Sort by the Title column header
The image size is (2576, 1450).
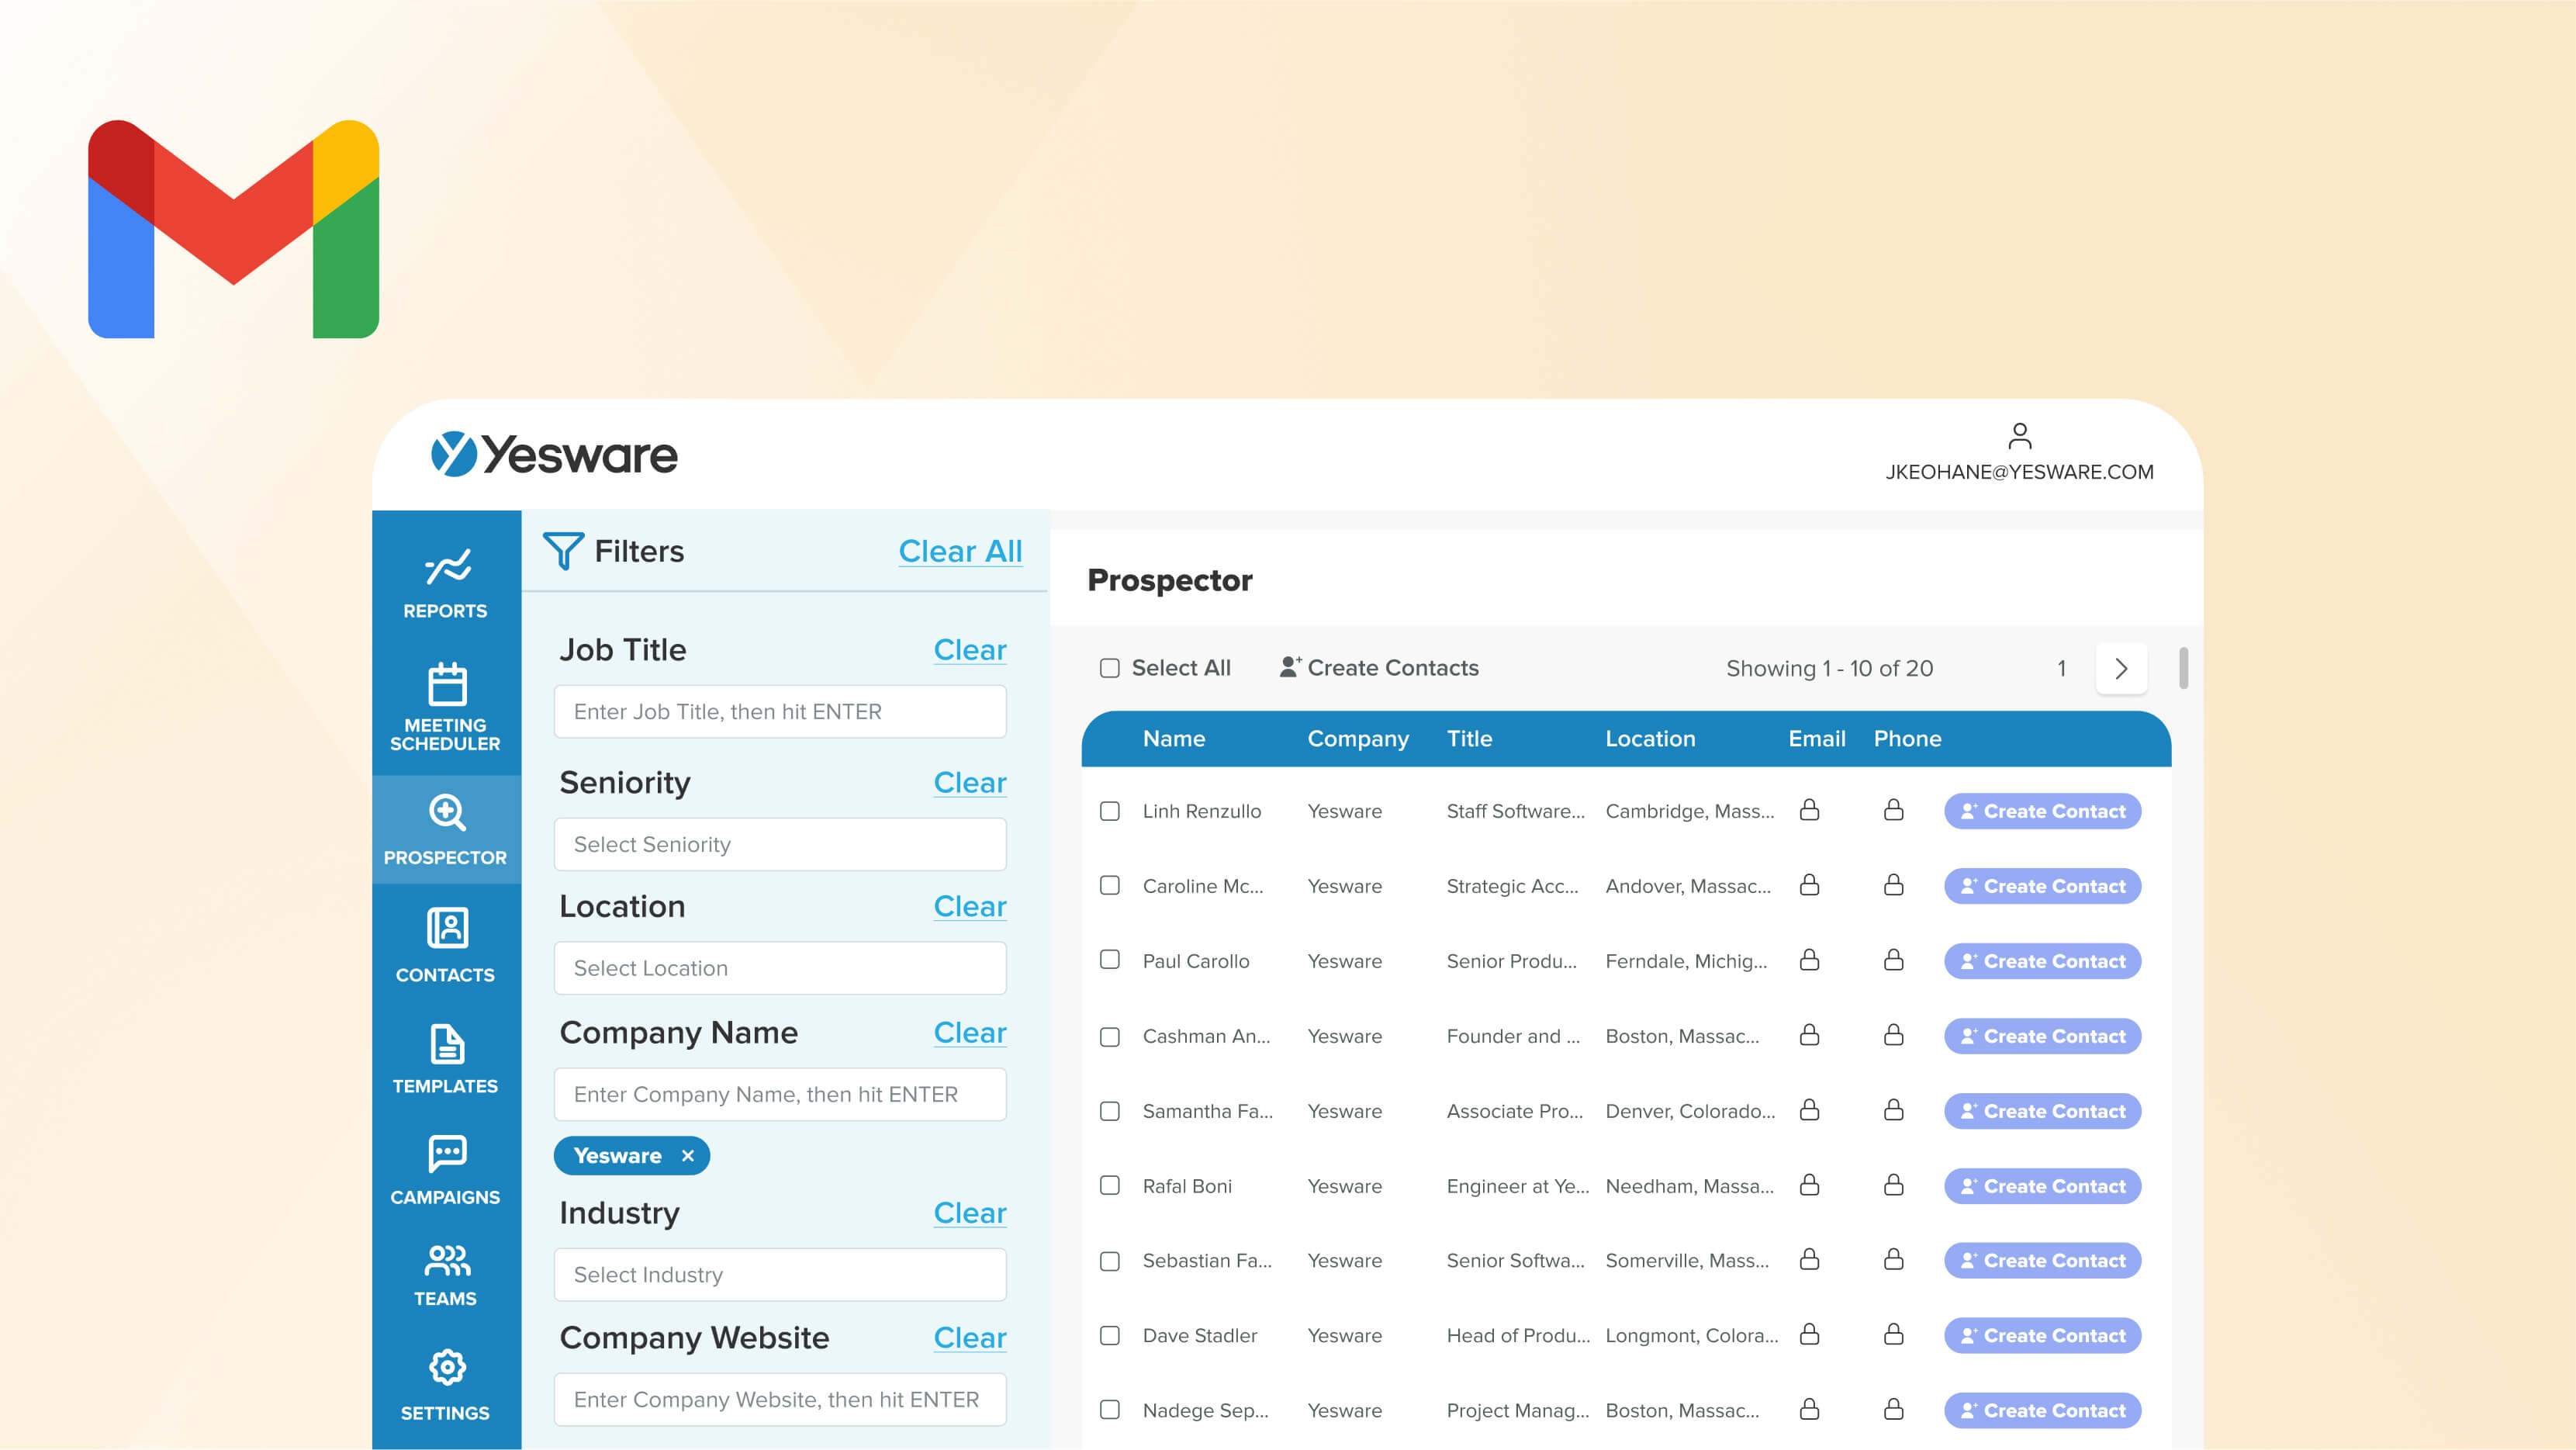[1469, 739]
